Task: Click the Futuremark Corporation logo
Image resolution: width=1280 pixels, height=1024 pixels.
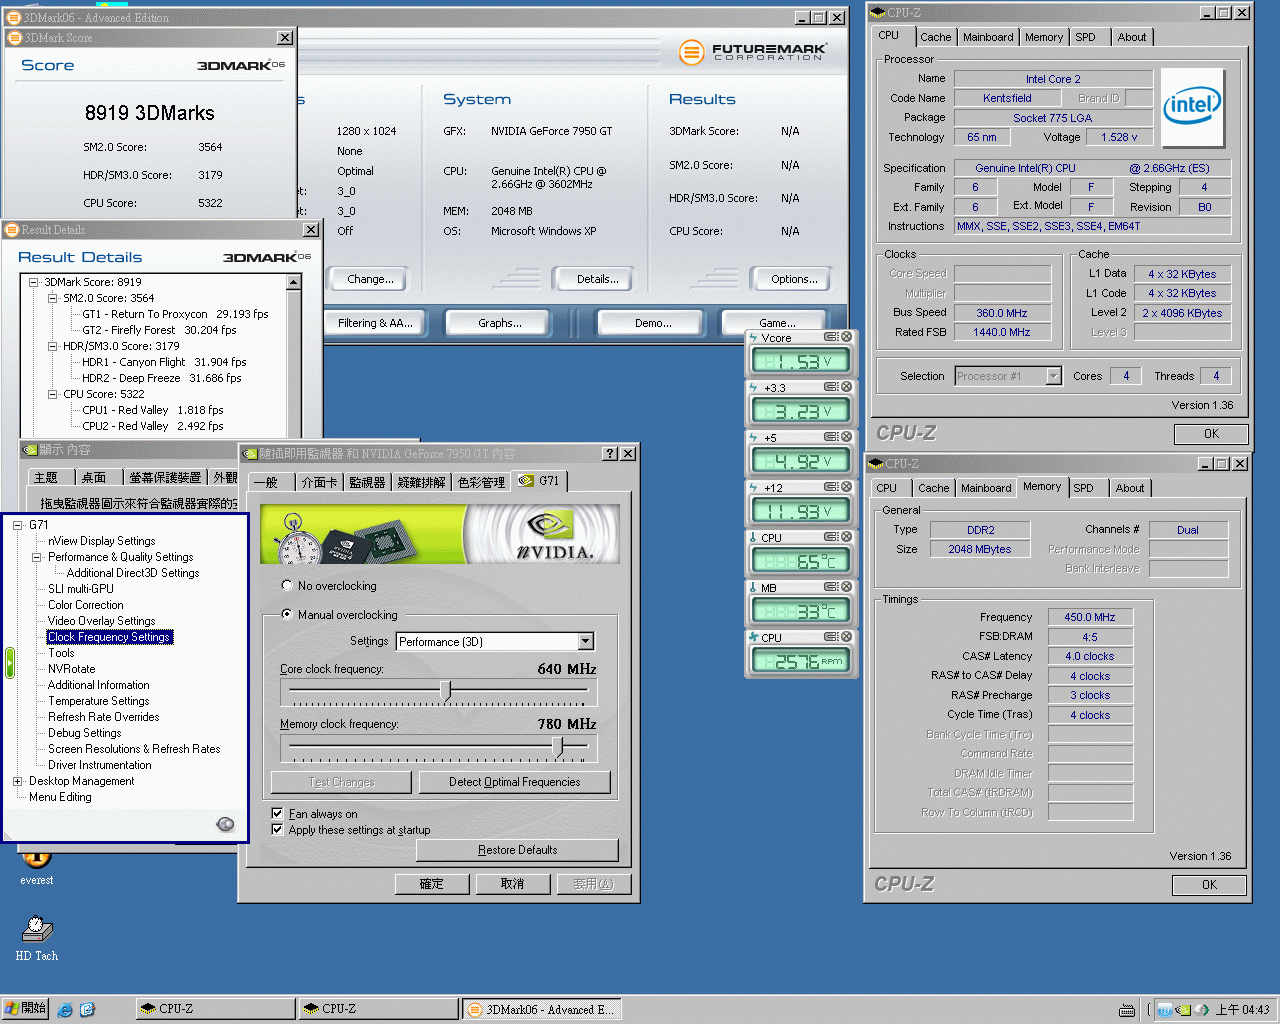Action: point(753,52)
